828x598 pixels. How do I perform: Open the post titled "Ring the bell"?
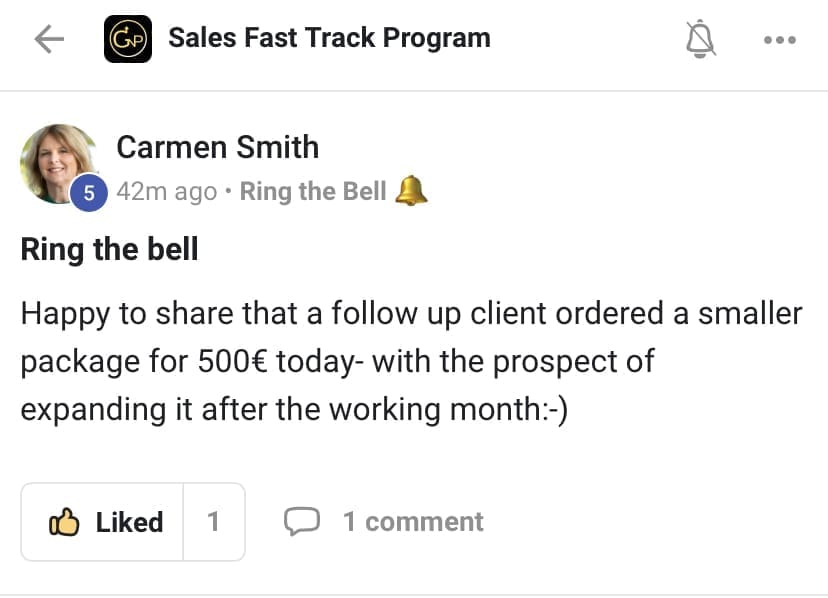click(x=109, y=249)
